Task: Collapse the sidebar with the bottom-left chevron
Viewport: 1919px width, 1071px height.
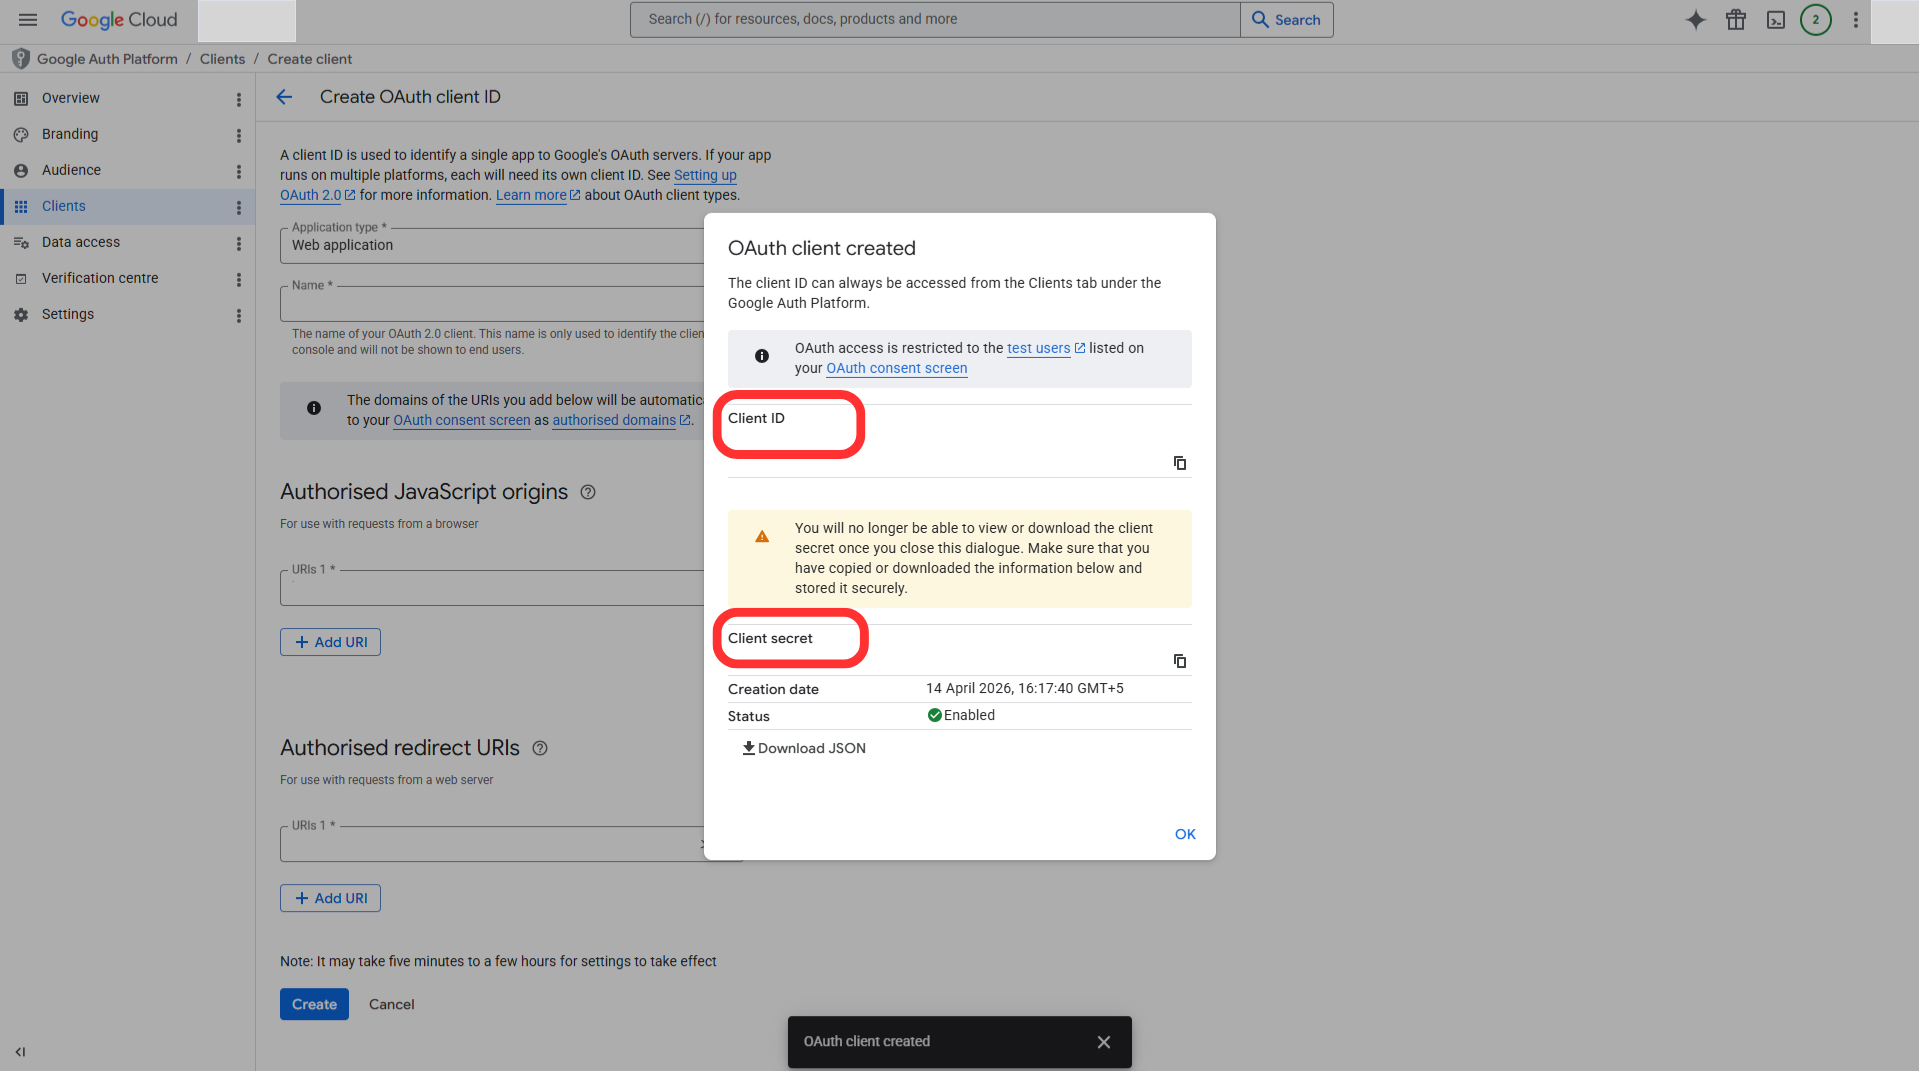Action: point(20,1052)
